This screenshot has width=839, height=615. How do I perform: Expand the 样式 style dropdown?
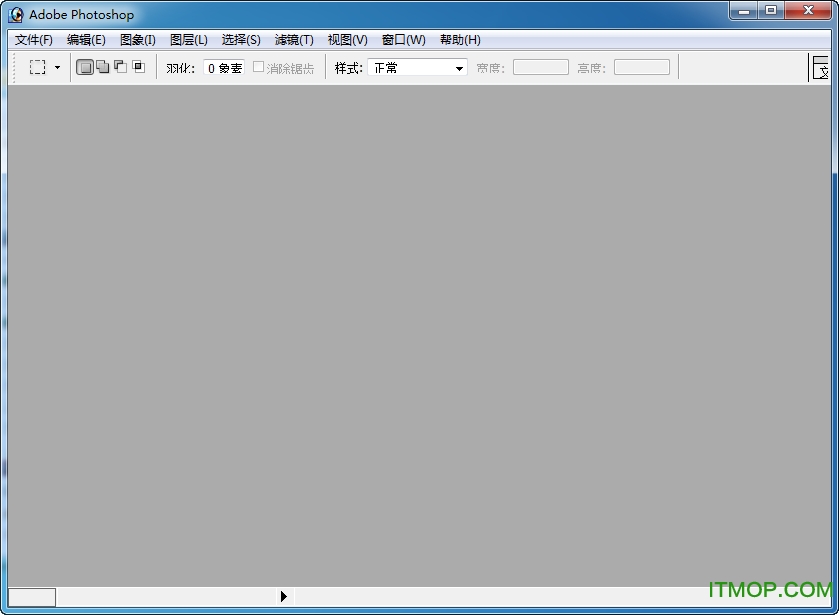[x=459, y=68]
